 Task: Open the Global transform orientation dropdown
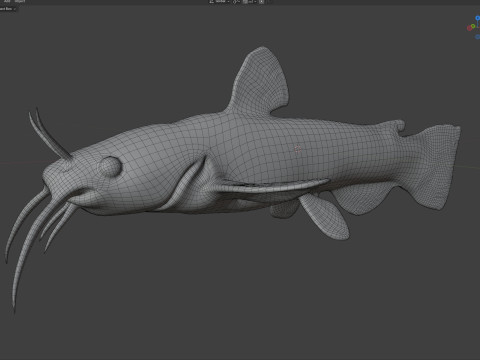coord(219,1)
